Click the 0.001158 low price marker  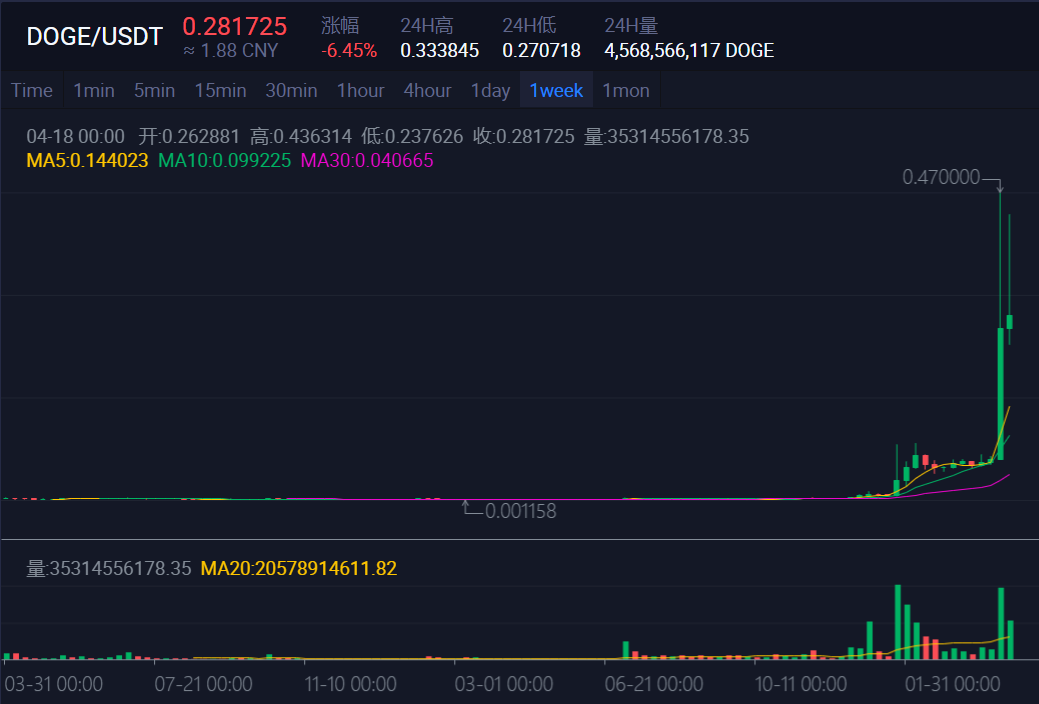pos(520,511)
